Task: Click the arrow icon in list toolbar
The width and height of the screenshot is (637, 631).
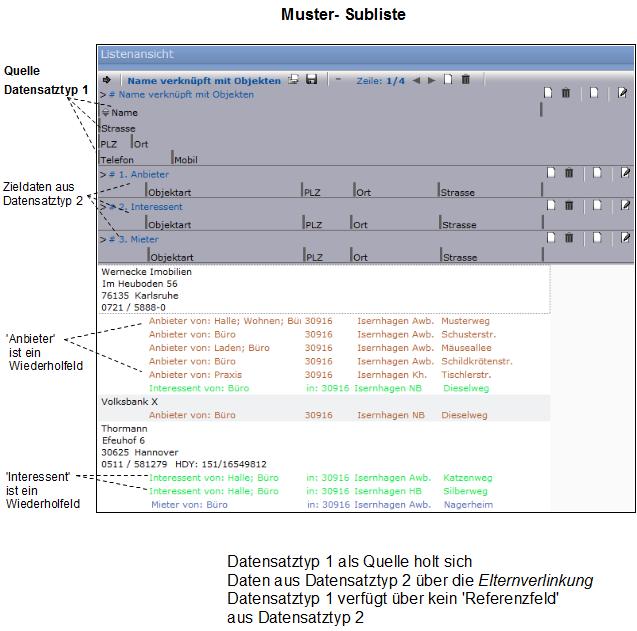Action: 106,80
